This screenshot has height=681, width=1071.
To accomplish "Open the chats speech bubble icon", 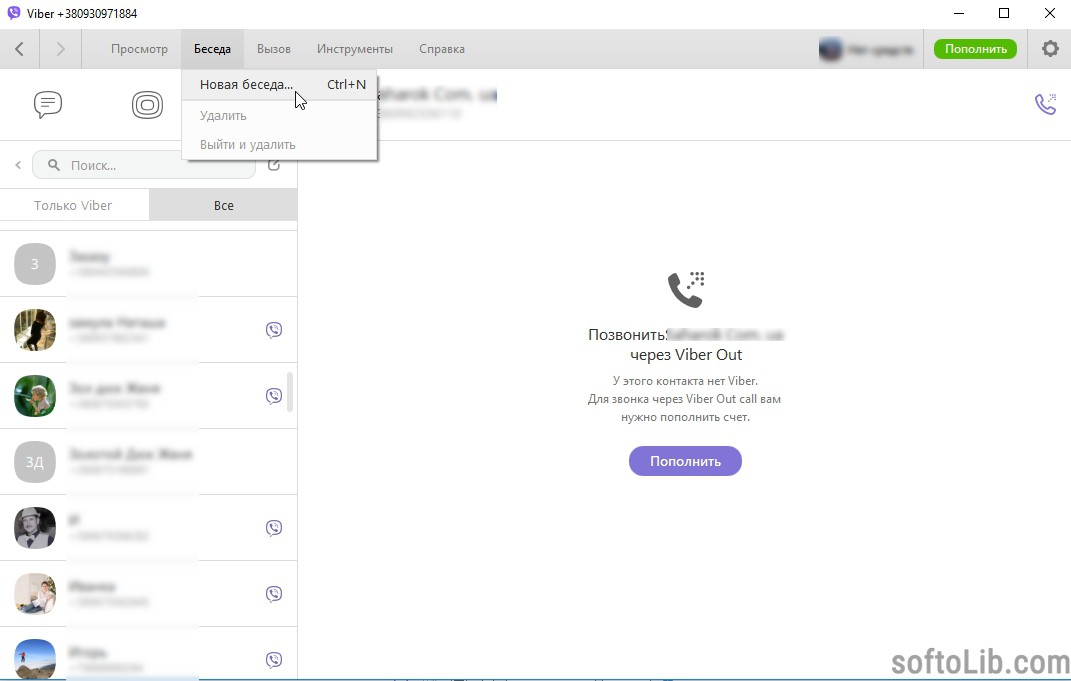I will pyautogui.click(x=48, y=105).
